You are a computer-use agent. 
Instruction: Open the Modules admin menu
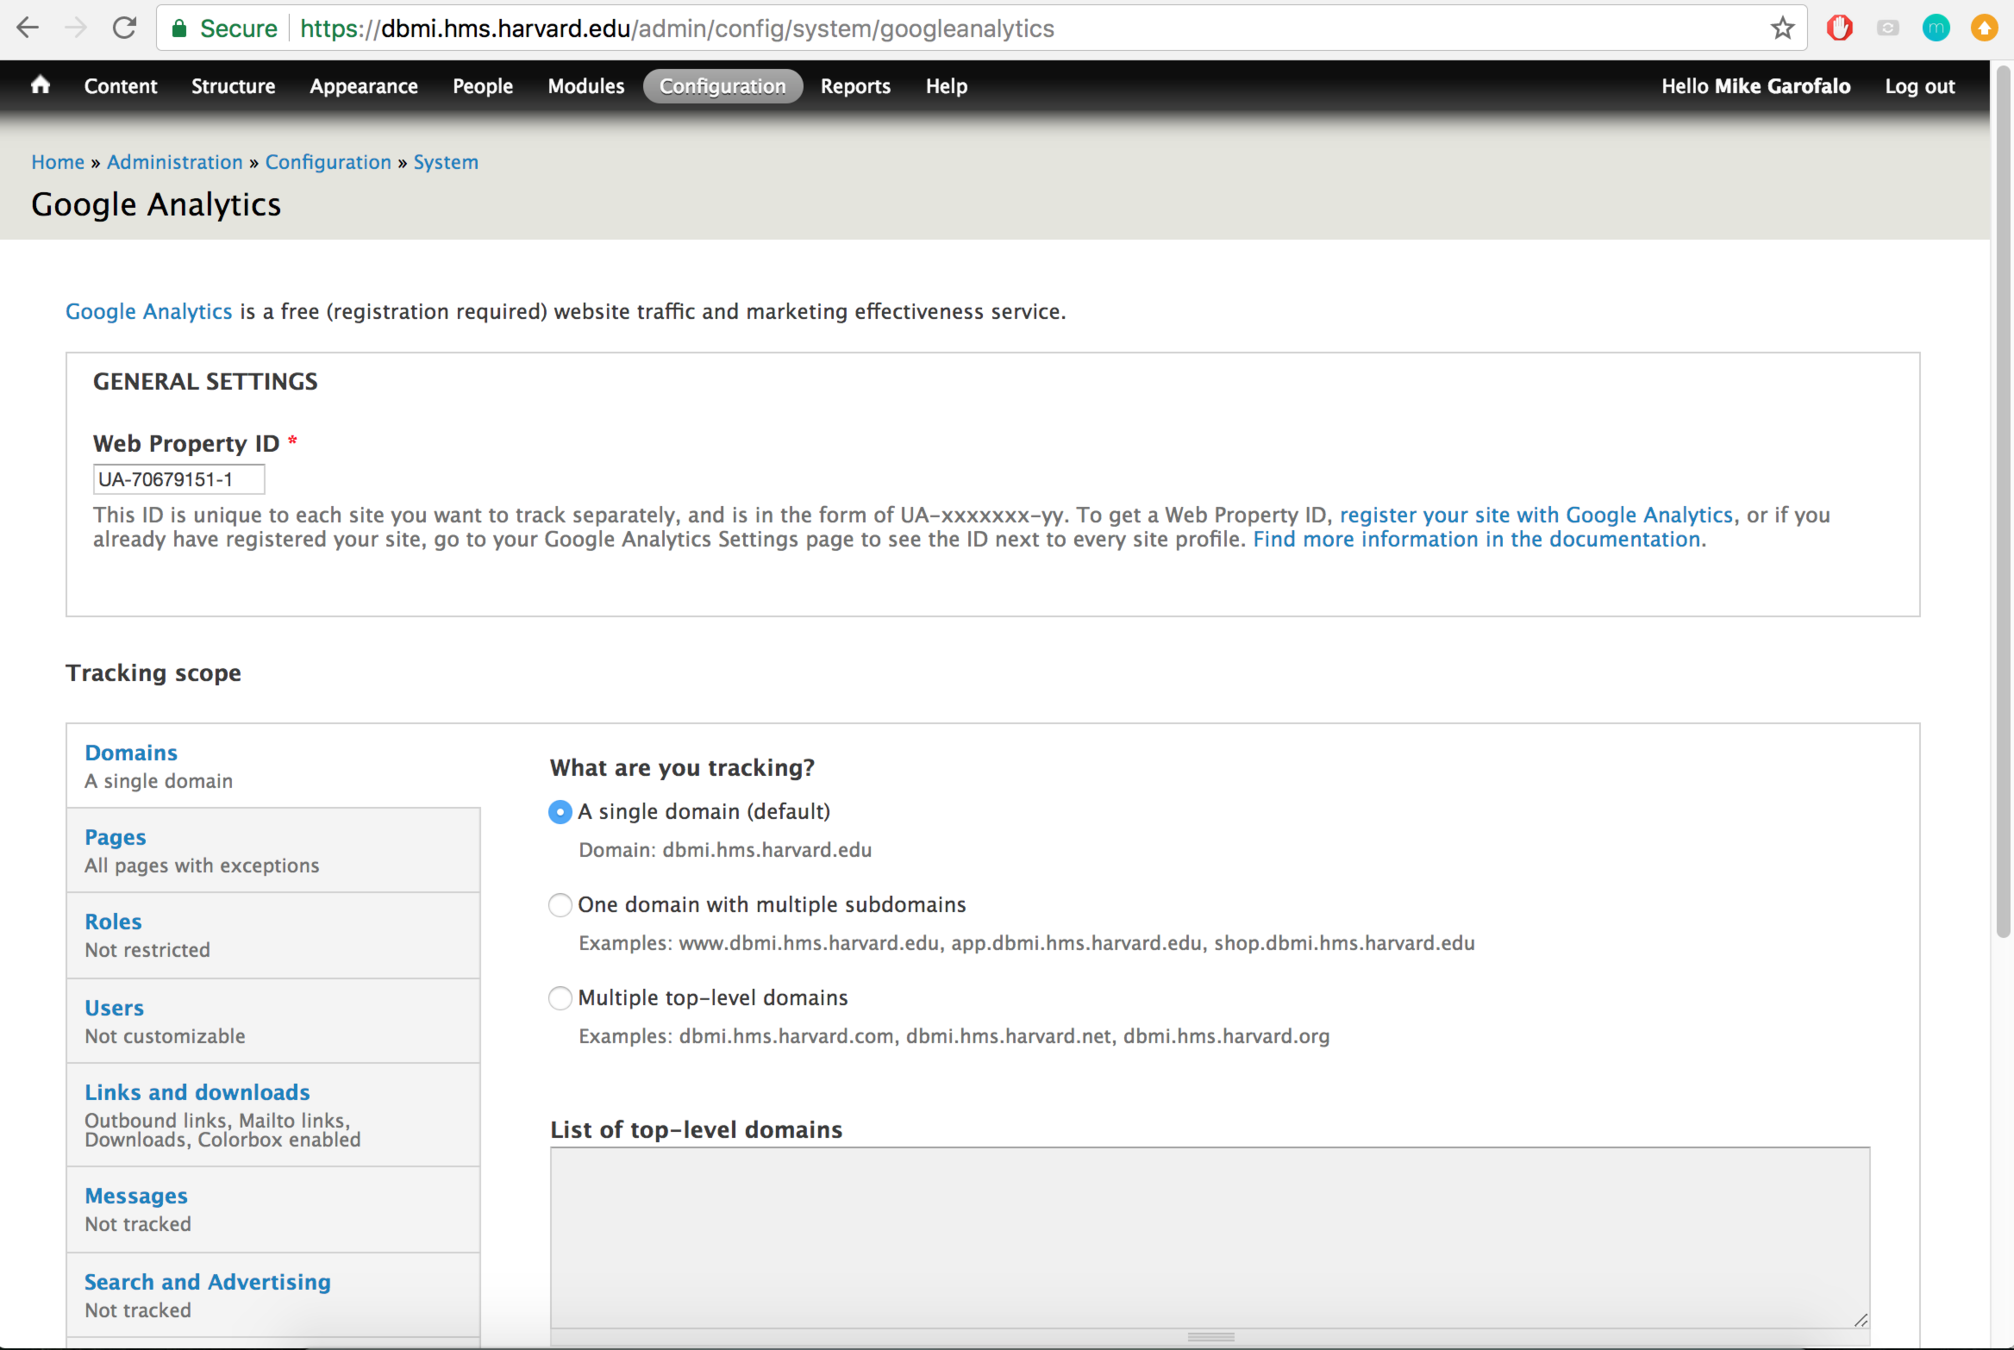[x=586, y=86]
